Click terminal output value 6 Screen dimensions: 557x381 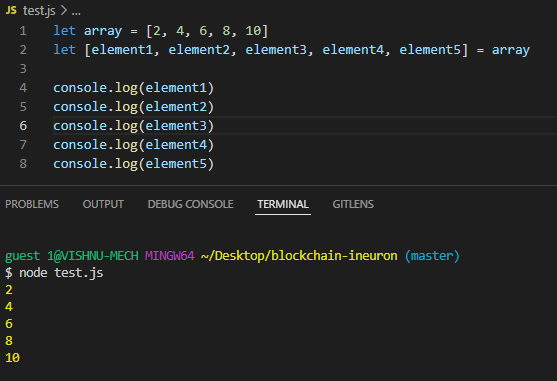pyautogui.click(x=9, y=324)
